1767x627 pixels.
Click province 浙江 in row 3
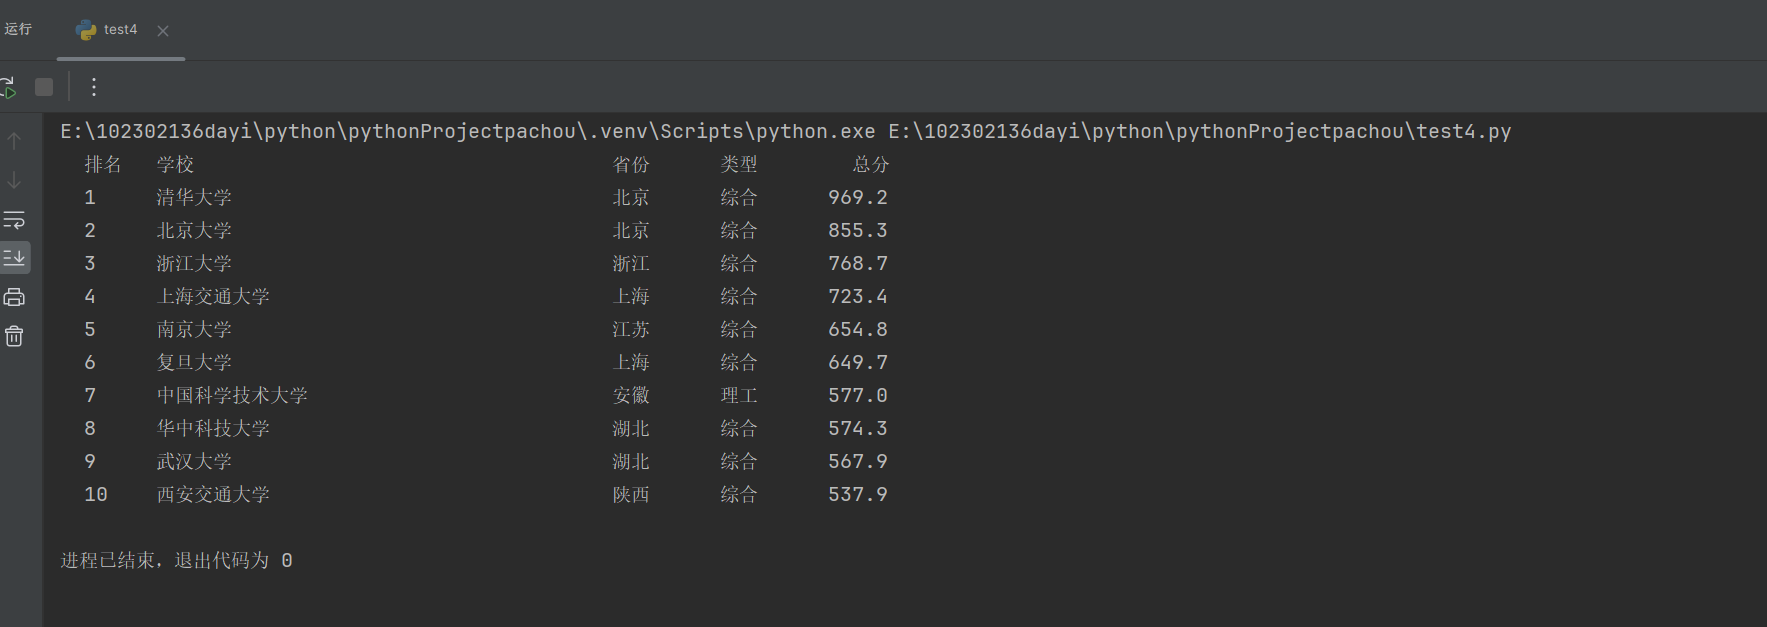[x=631, y=263]
